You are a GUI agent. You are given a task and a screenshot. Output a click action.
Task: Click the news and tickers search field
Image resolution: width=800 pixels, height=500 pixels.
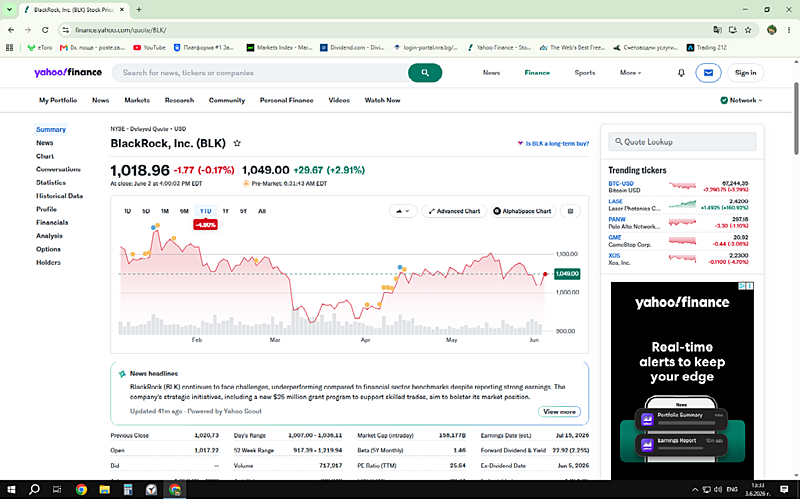260,73
